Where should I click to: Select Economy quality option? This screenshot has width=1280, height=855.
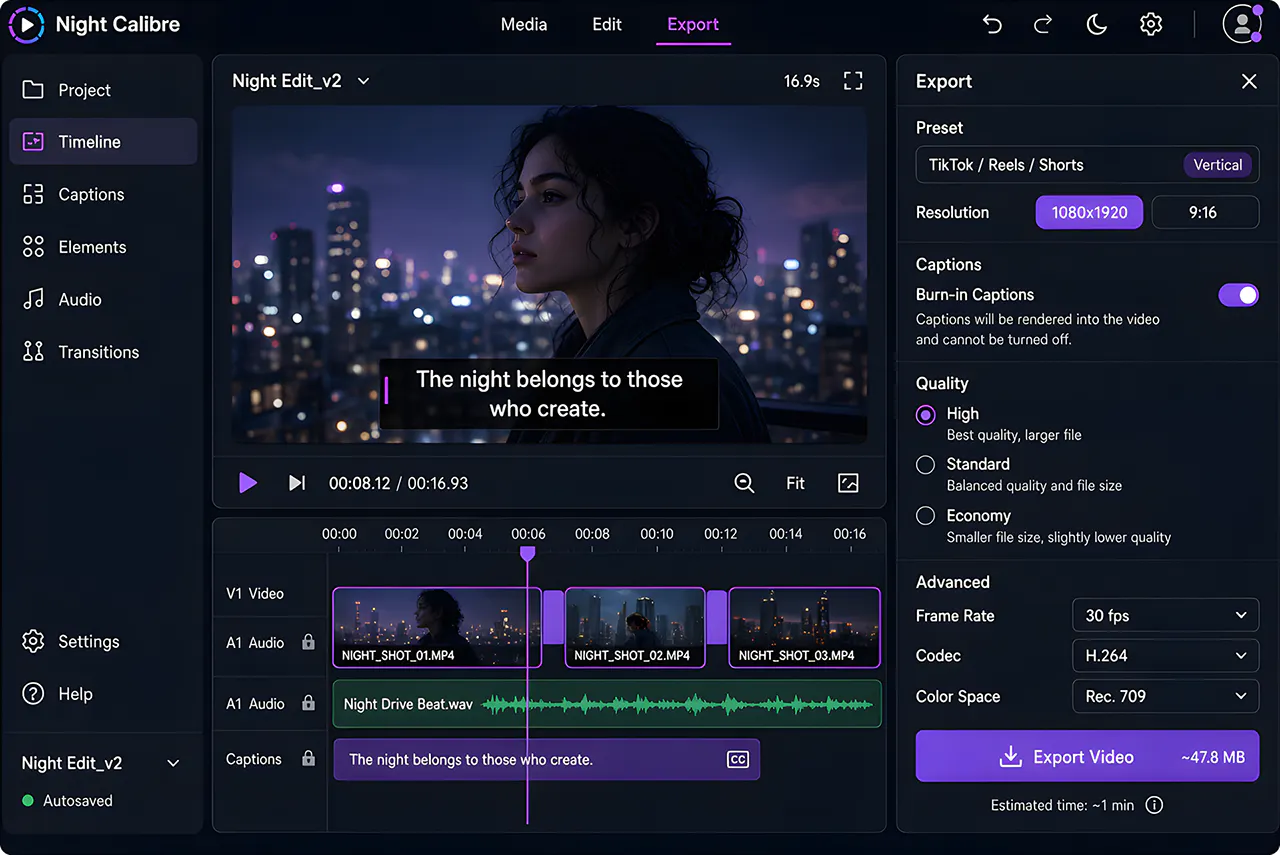(926, 516)
